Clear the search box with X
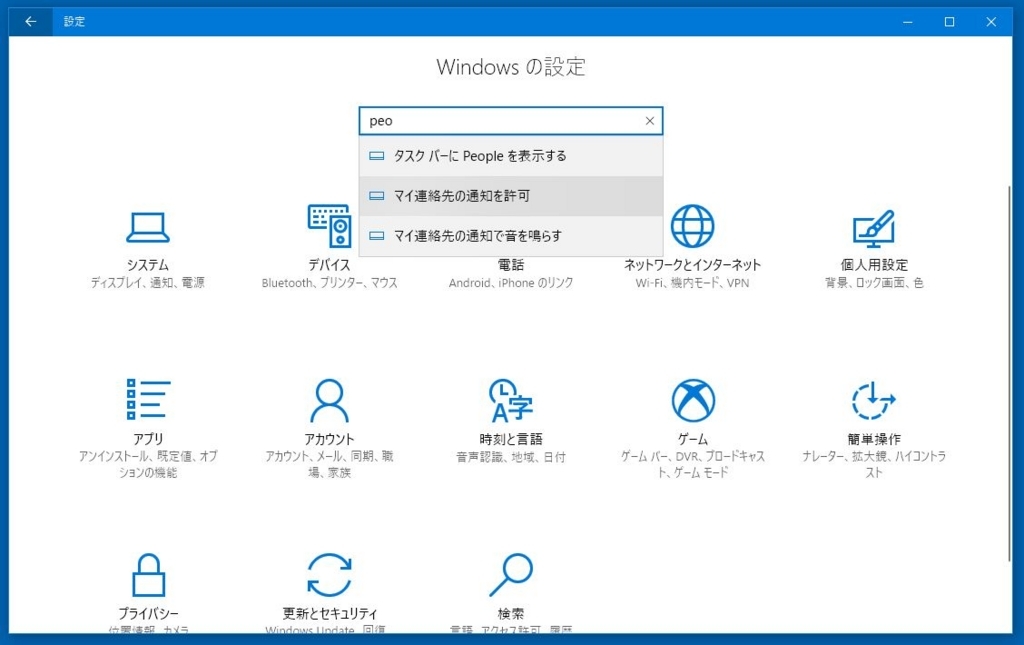The width and height of the screenshot is (1024, 645). pos(650,121)
